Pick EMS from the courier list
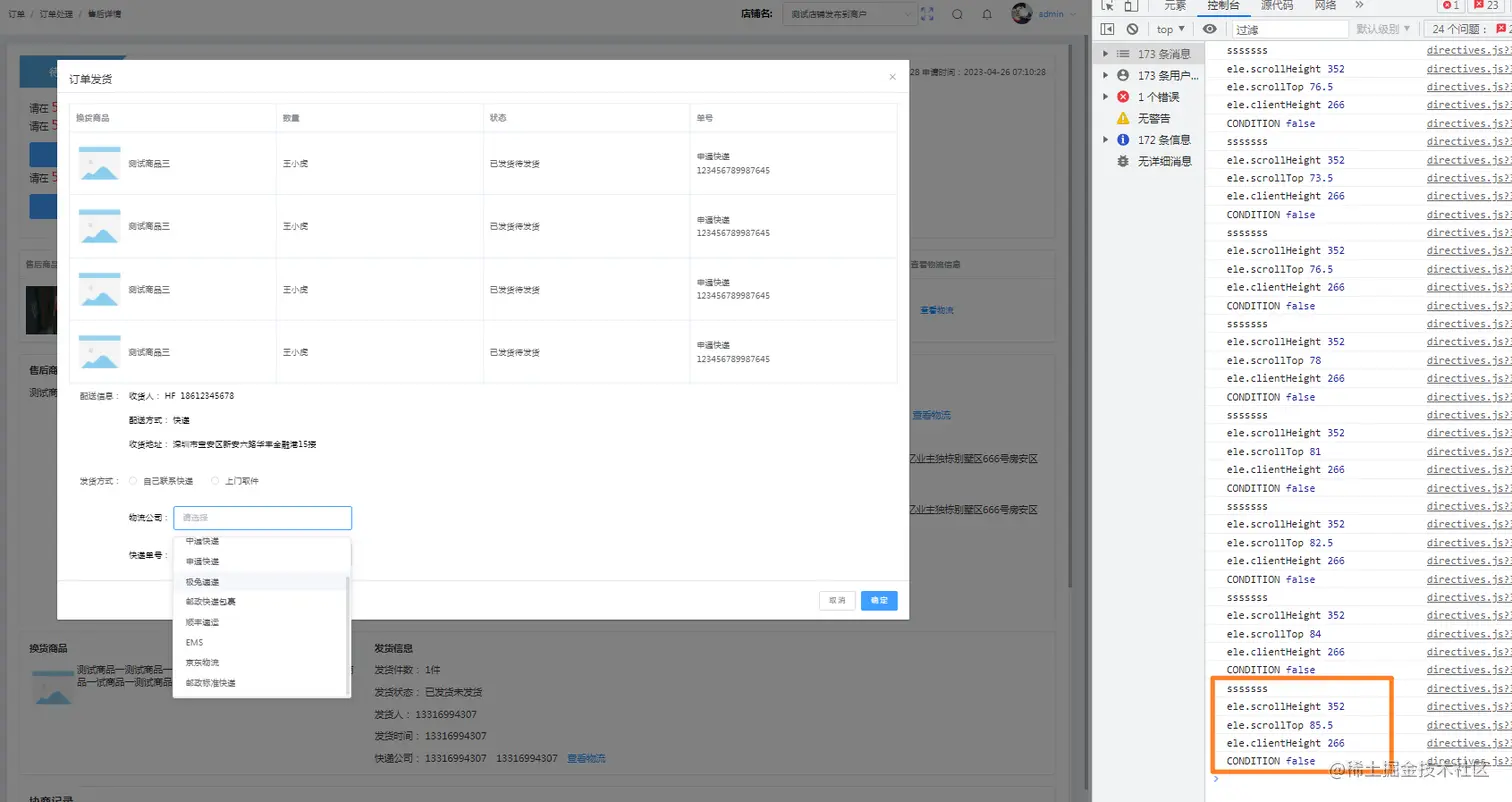The height and width of the screenshot is (802, 1512). point(260,642)
